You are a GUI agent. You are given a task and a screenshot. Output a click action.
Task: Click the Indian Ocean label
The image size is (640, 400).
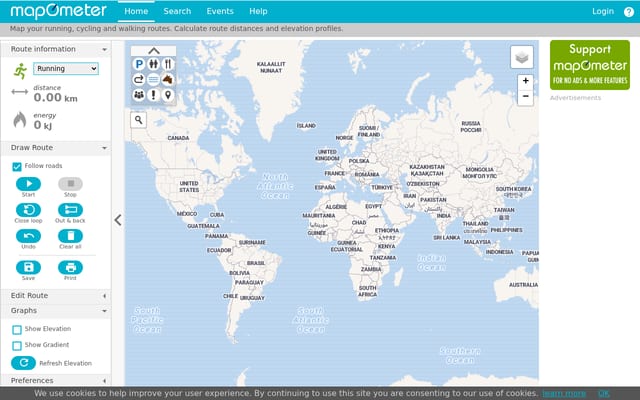(431, 263)
